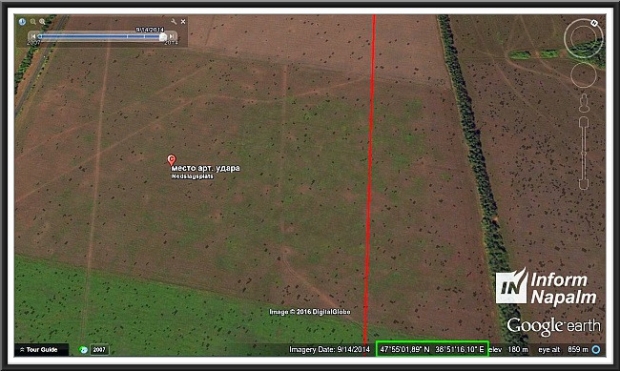
Task: Zoom in with the zoom slider top button
Action: coord(584,122)
